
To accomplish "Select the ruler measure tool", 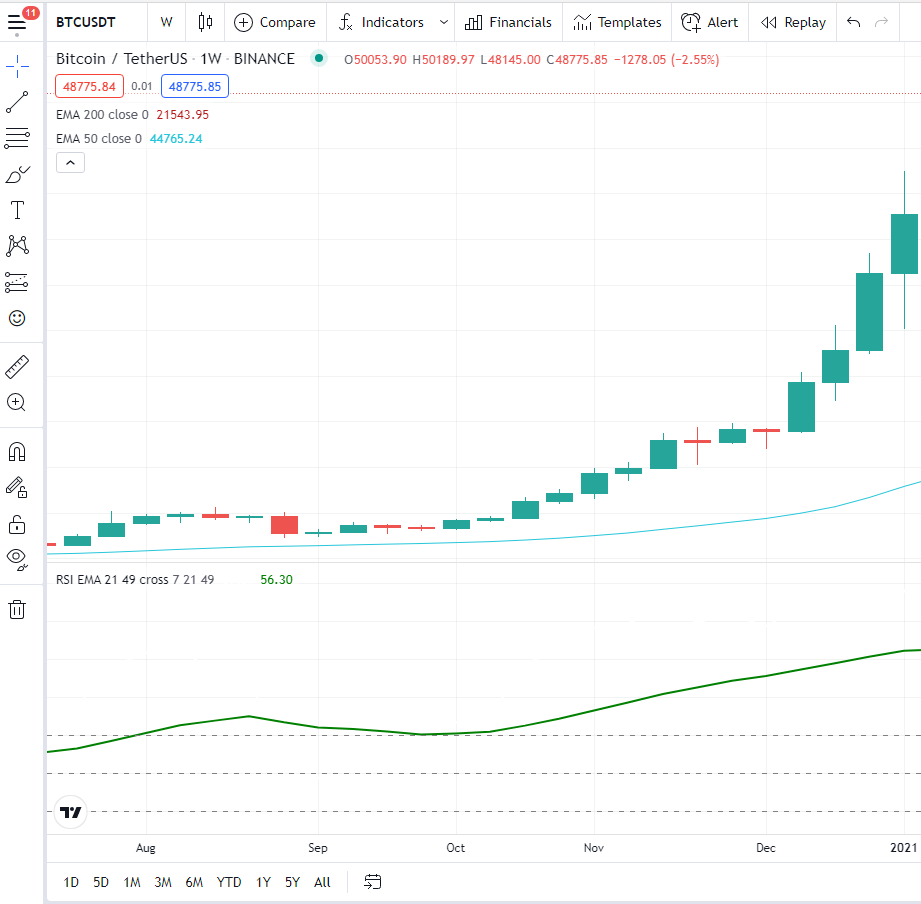I will pos(17,367).
